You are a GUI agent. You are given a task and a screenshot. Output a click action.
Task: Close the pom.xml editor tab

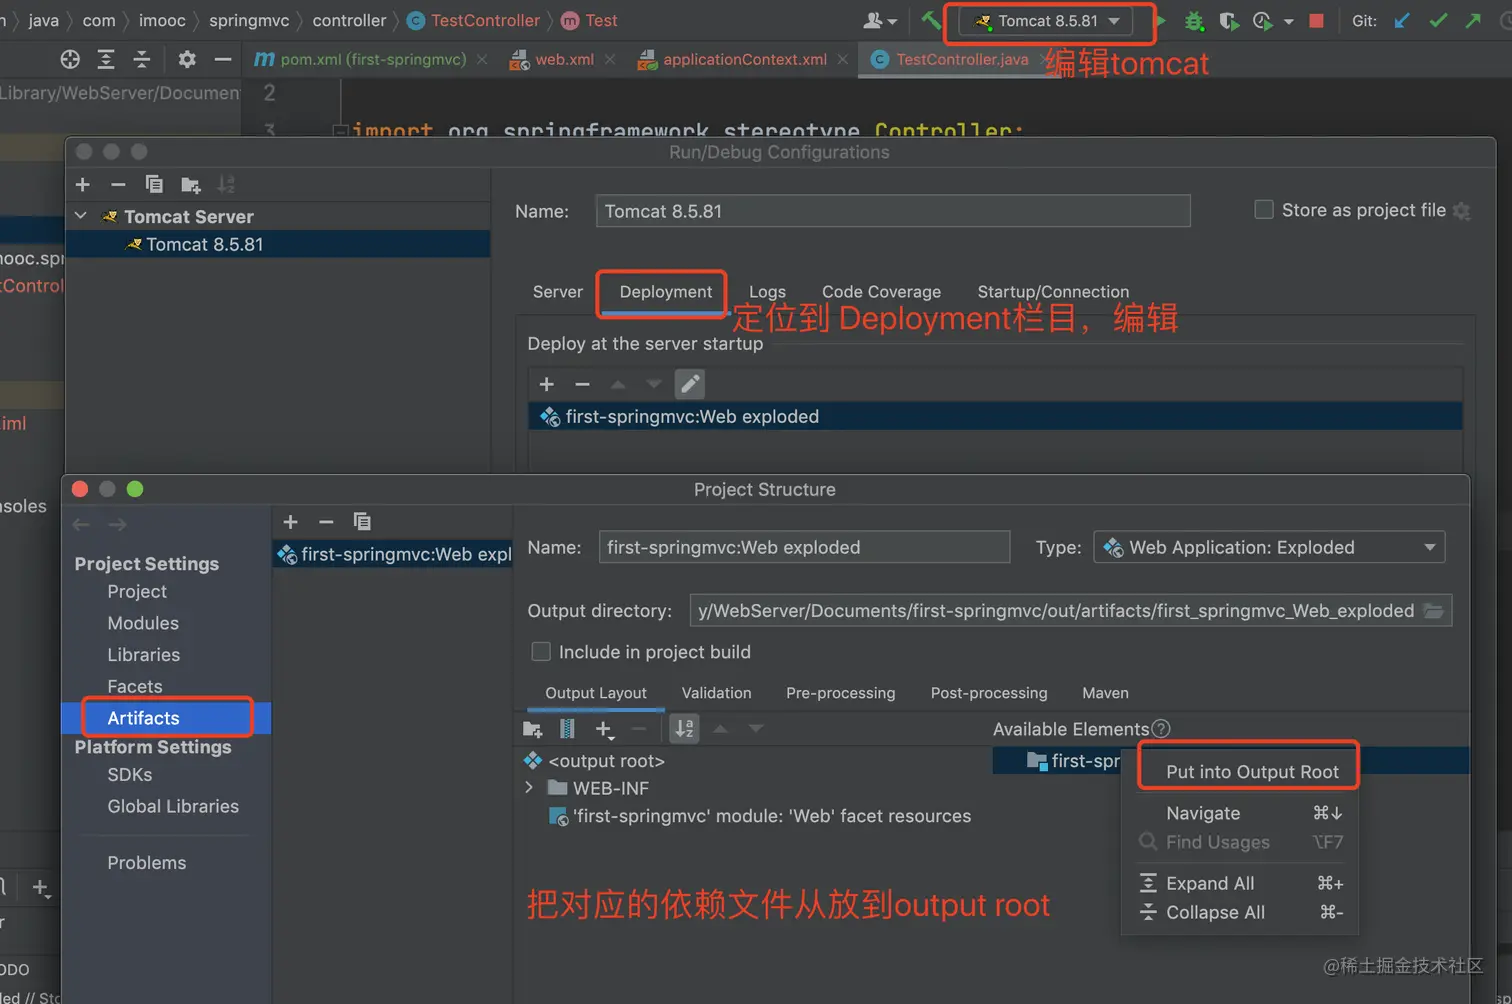coord(482,60)
